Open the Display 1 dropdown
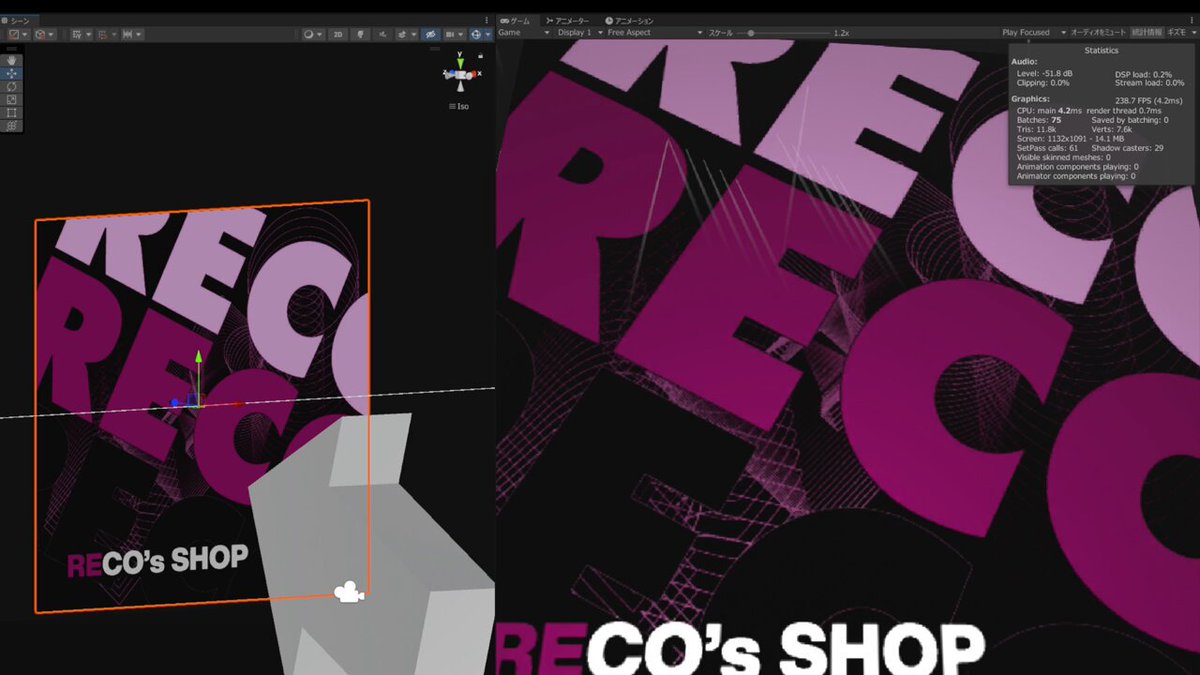 [579, 32]
